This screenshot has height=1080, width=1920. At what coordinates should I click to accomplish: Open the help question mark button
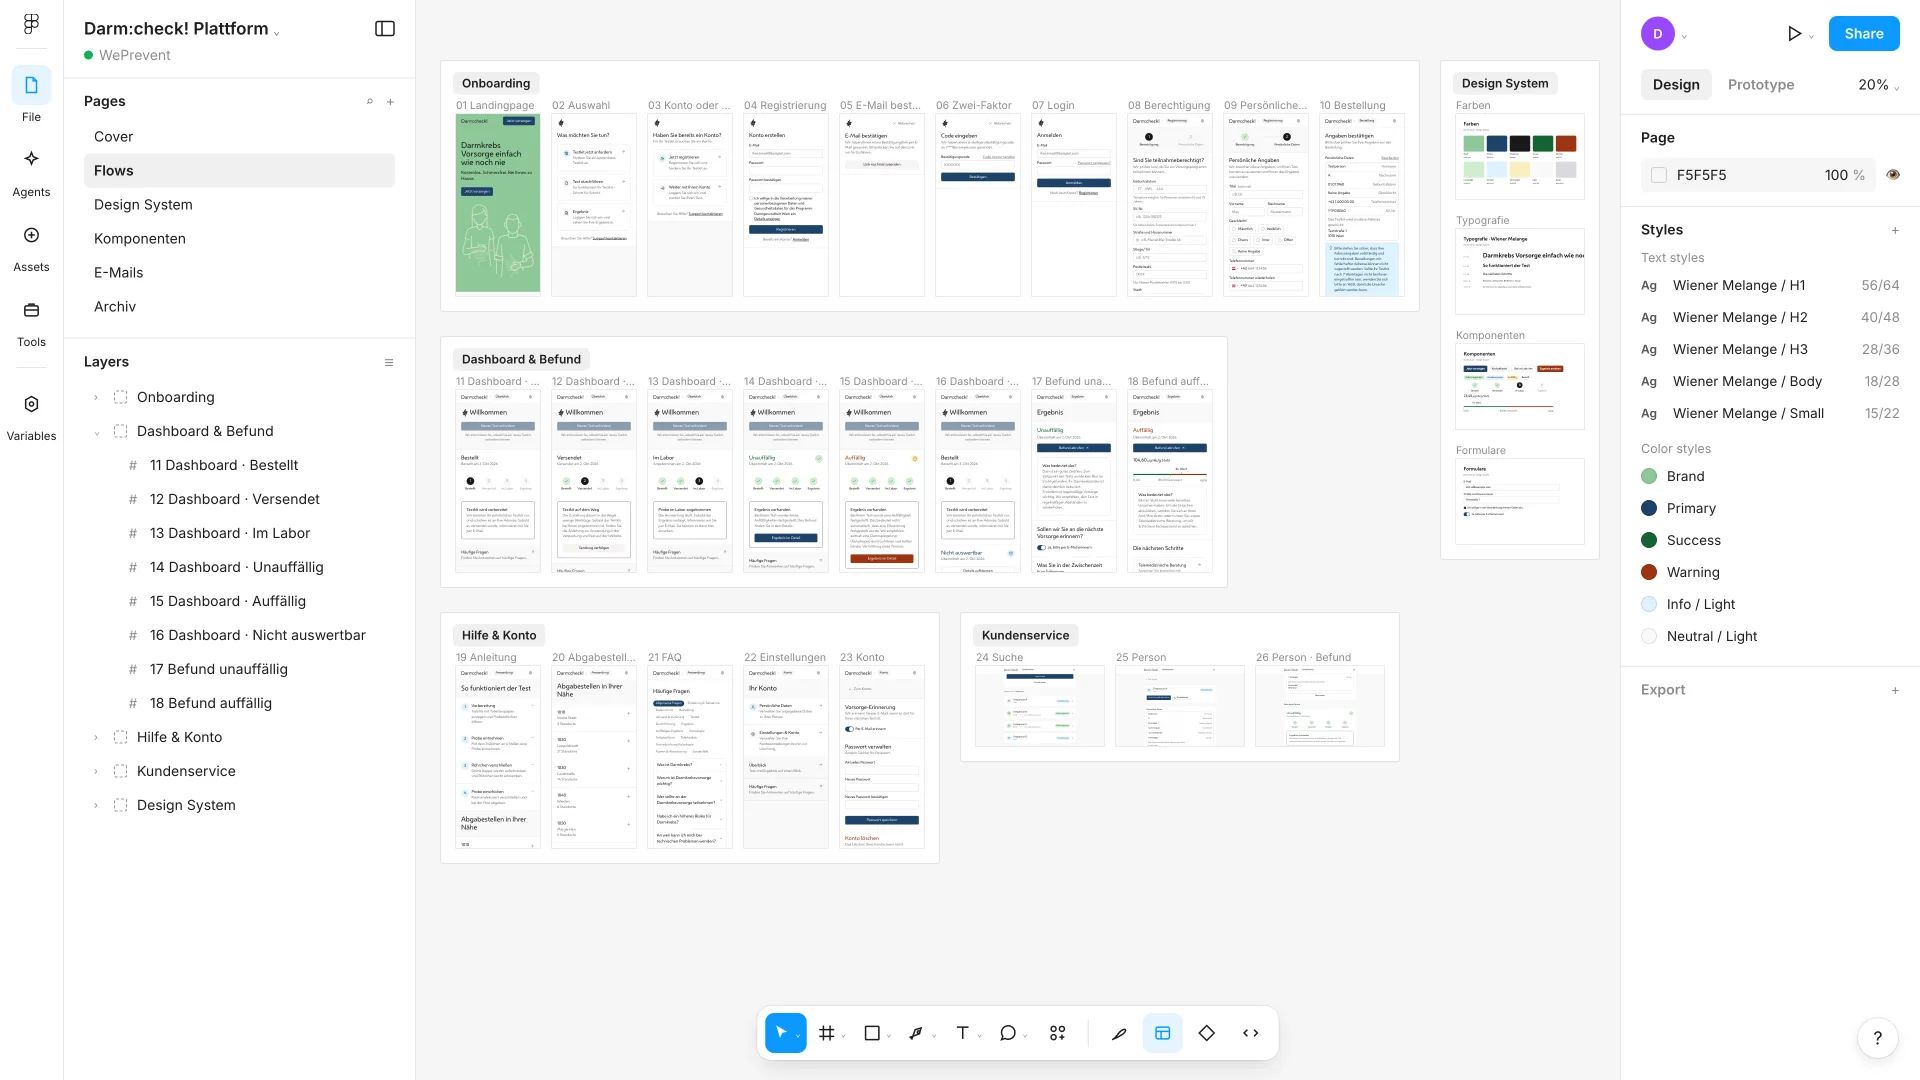point(1877,1037)
